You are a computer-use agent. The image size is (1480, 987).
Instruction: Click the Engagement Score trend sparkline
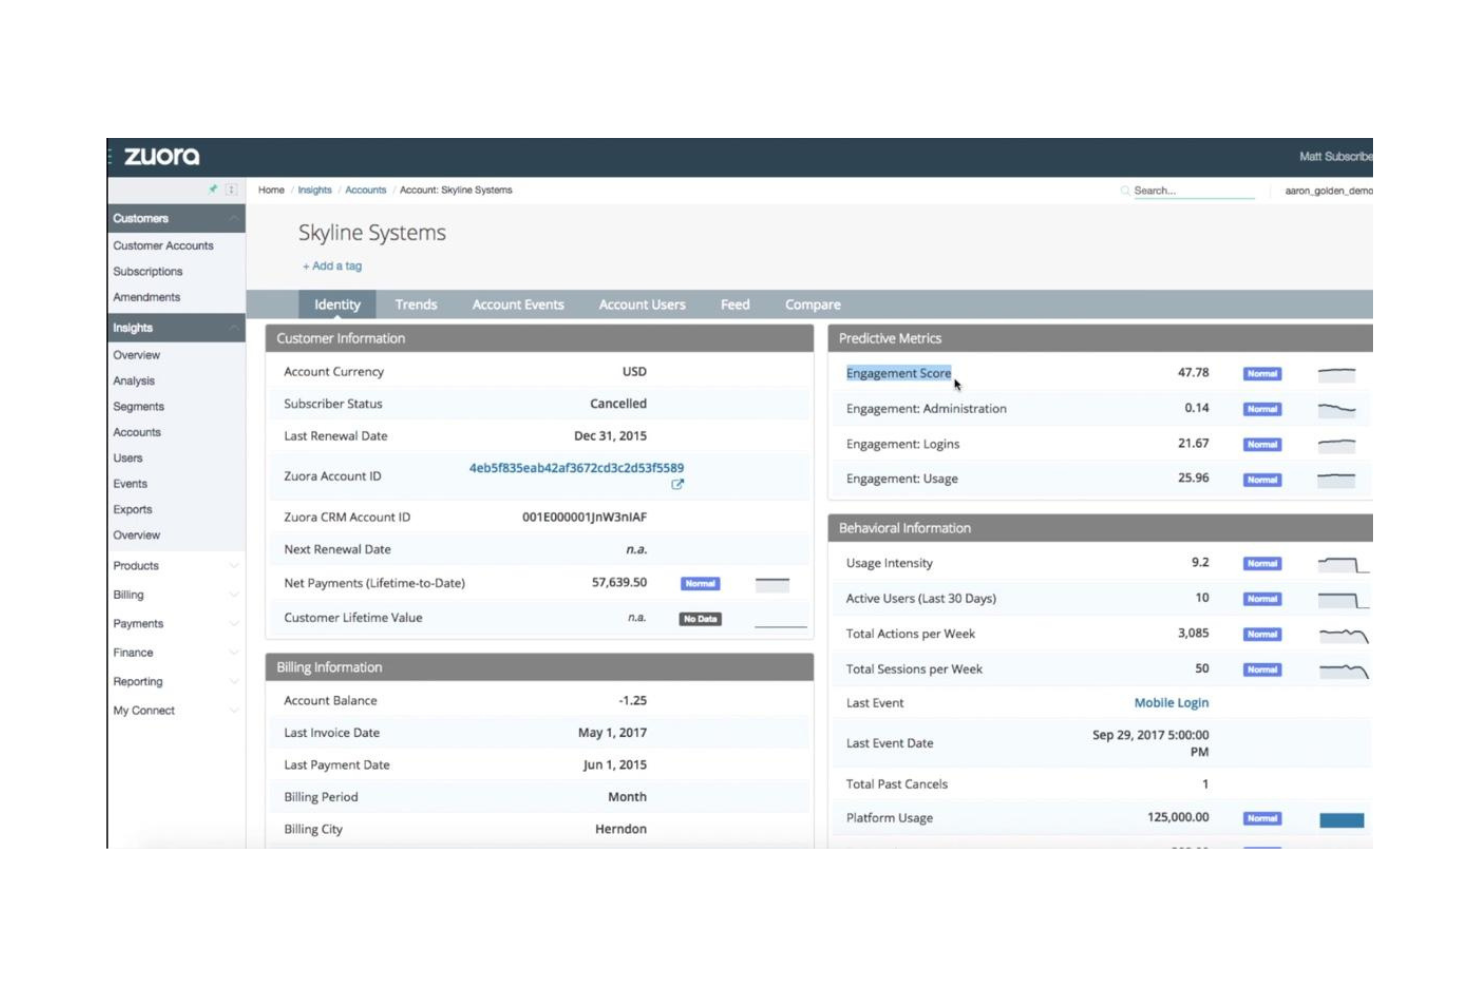tap(1338, 373)
